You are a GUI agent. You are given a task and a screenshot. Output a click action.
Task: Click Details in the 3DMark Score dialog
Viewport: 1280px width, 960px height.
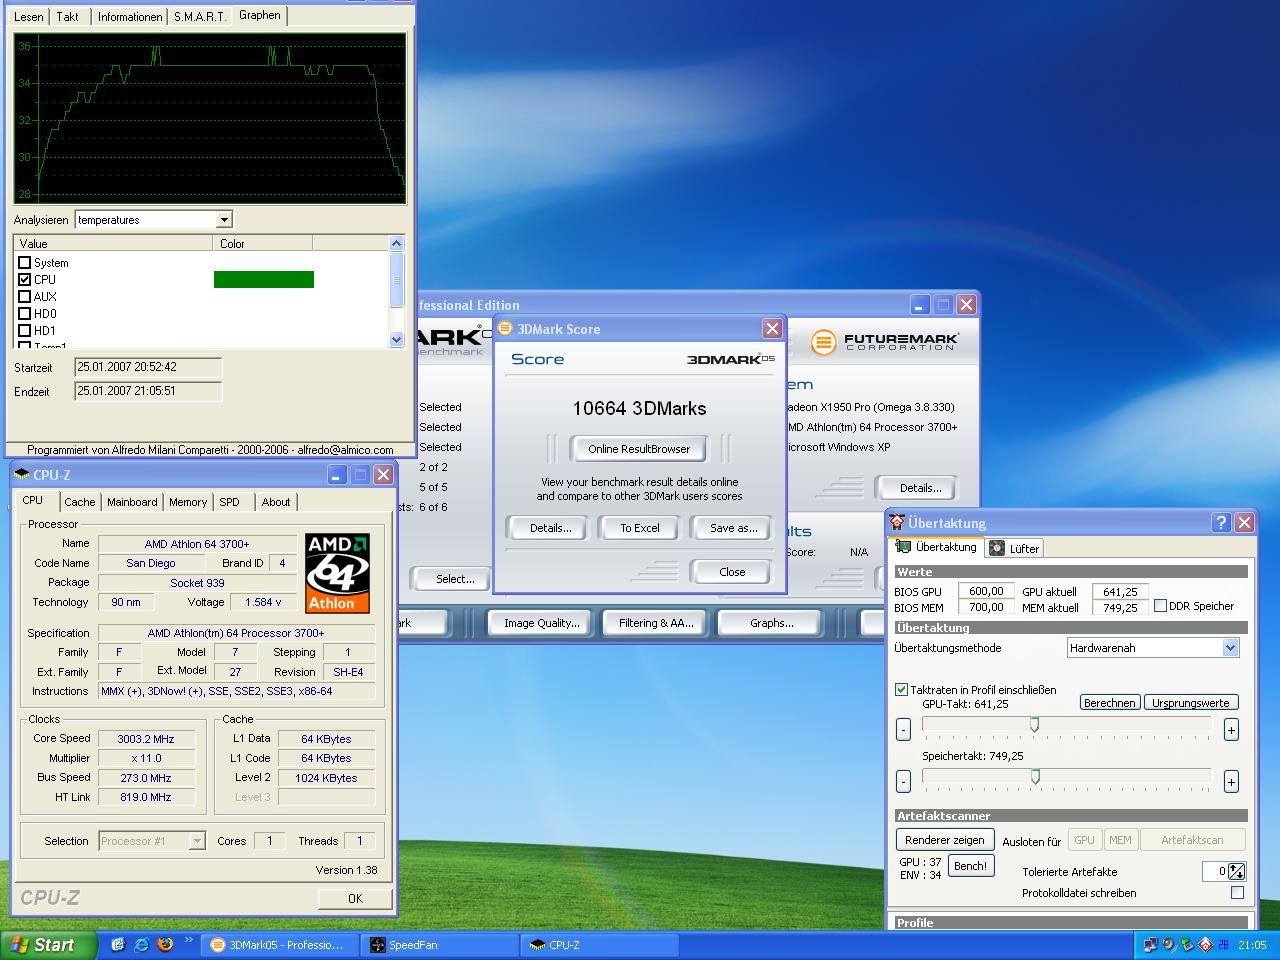point(550,528)
